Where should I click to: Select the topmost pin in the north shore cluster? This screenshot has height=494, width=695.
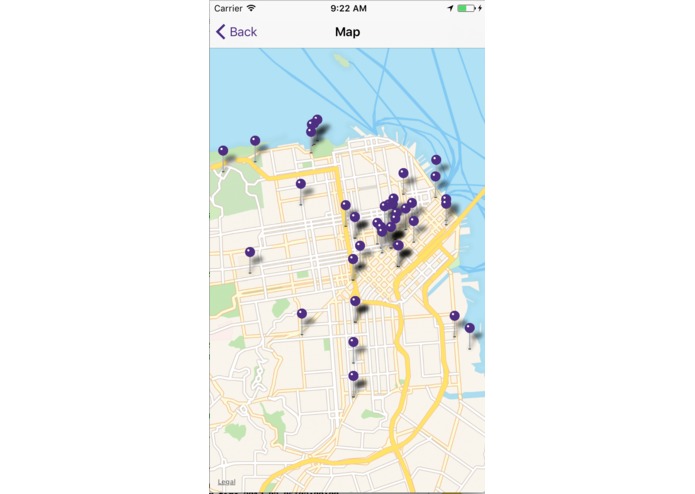[x=317, y=120]
